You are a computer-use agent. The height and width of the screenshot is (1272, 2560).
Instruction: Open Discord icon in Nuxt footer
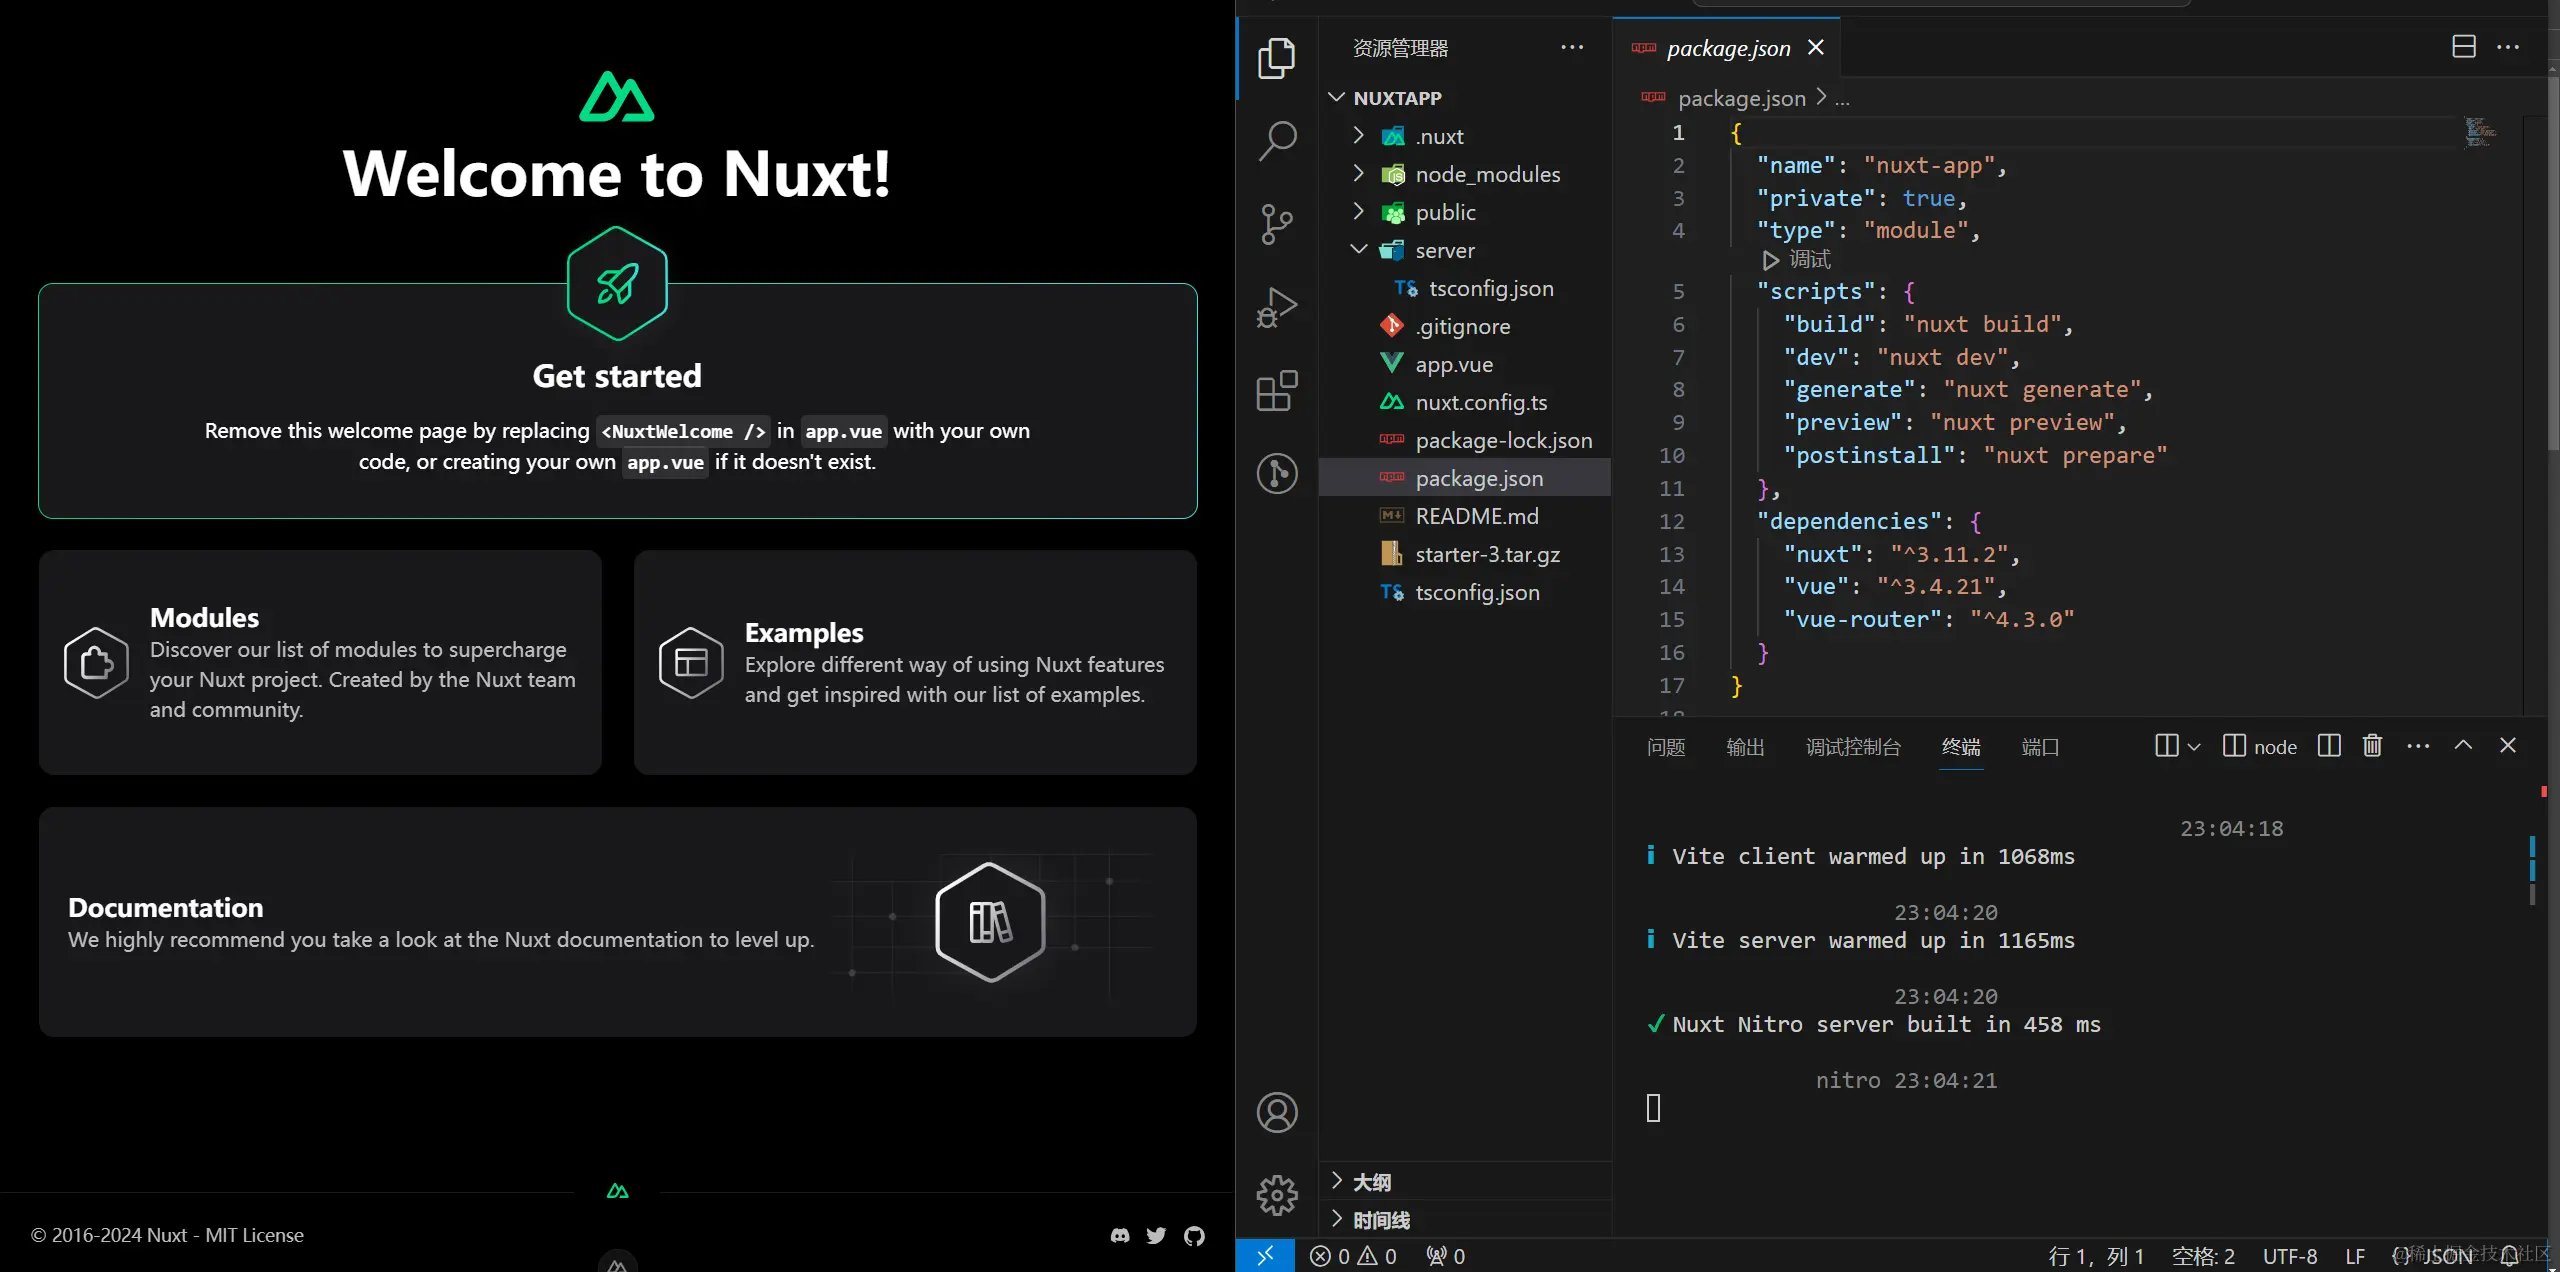click(1120, 1236)
